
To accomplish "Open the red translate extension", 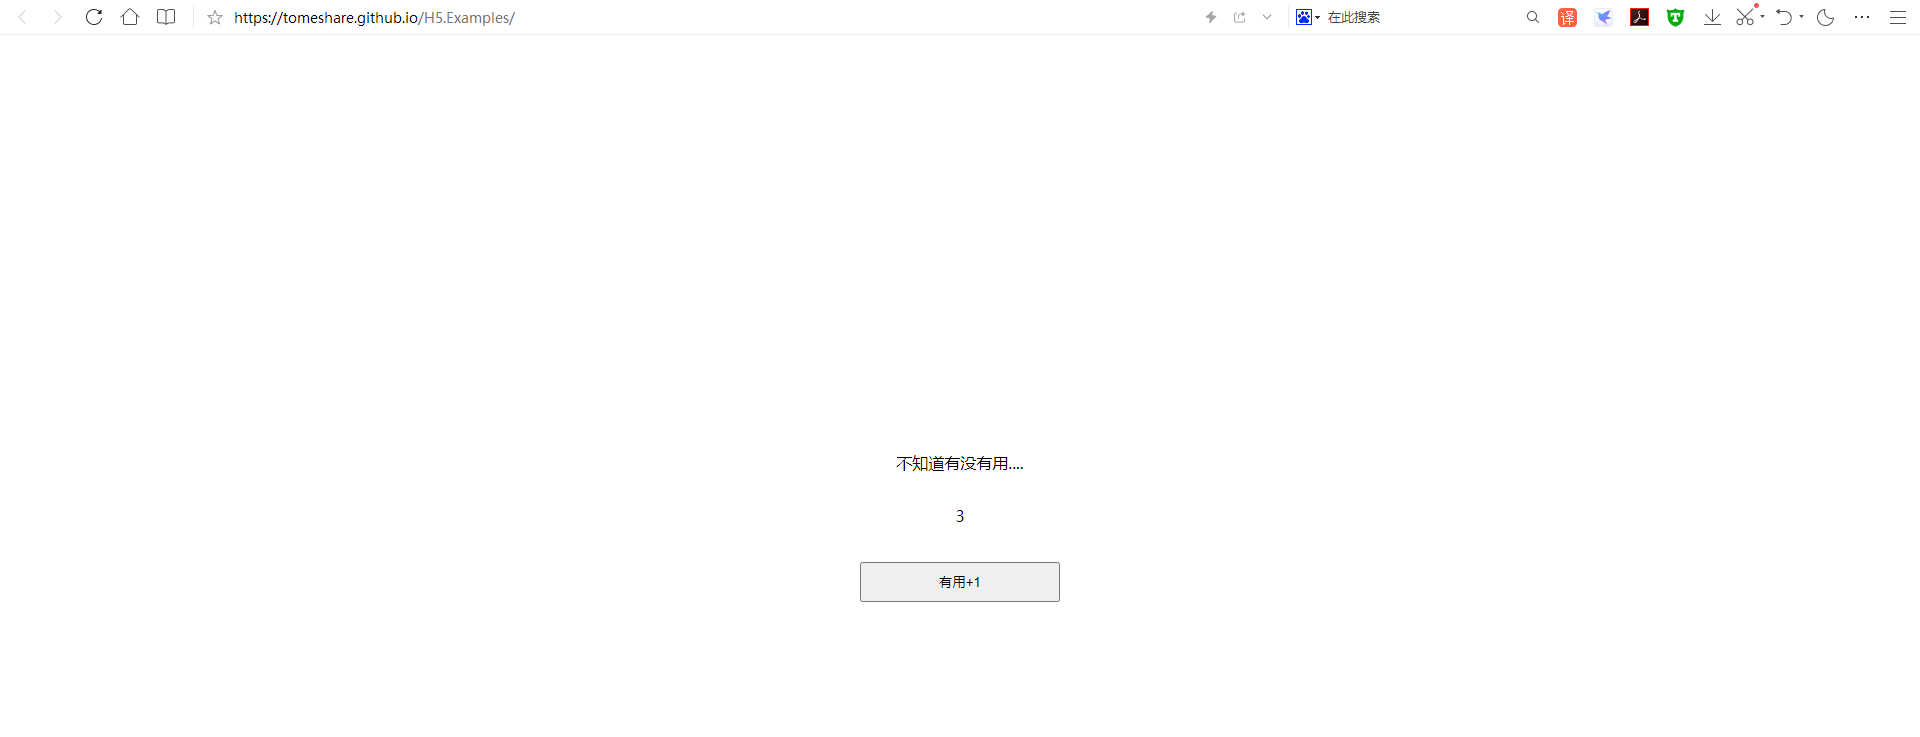I will tap(1568, 17).
